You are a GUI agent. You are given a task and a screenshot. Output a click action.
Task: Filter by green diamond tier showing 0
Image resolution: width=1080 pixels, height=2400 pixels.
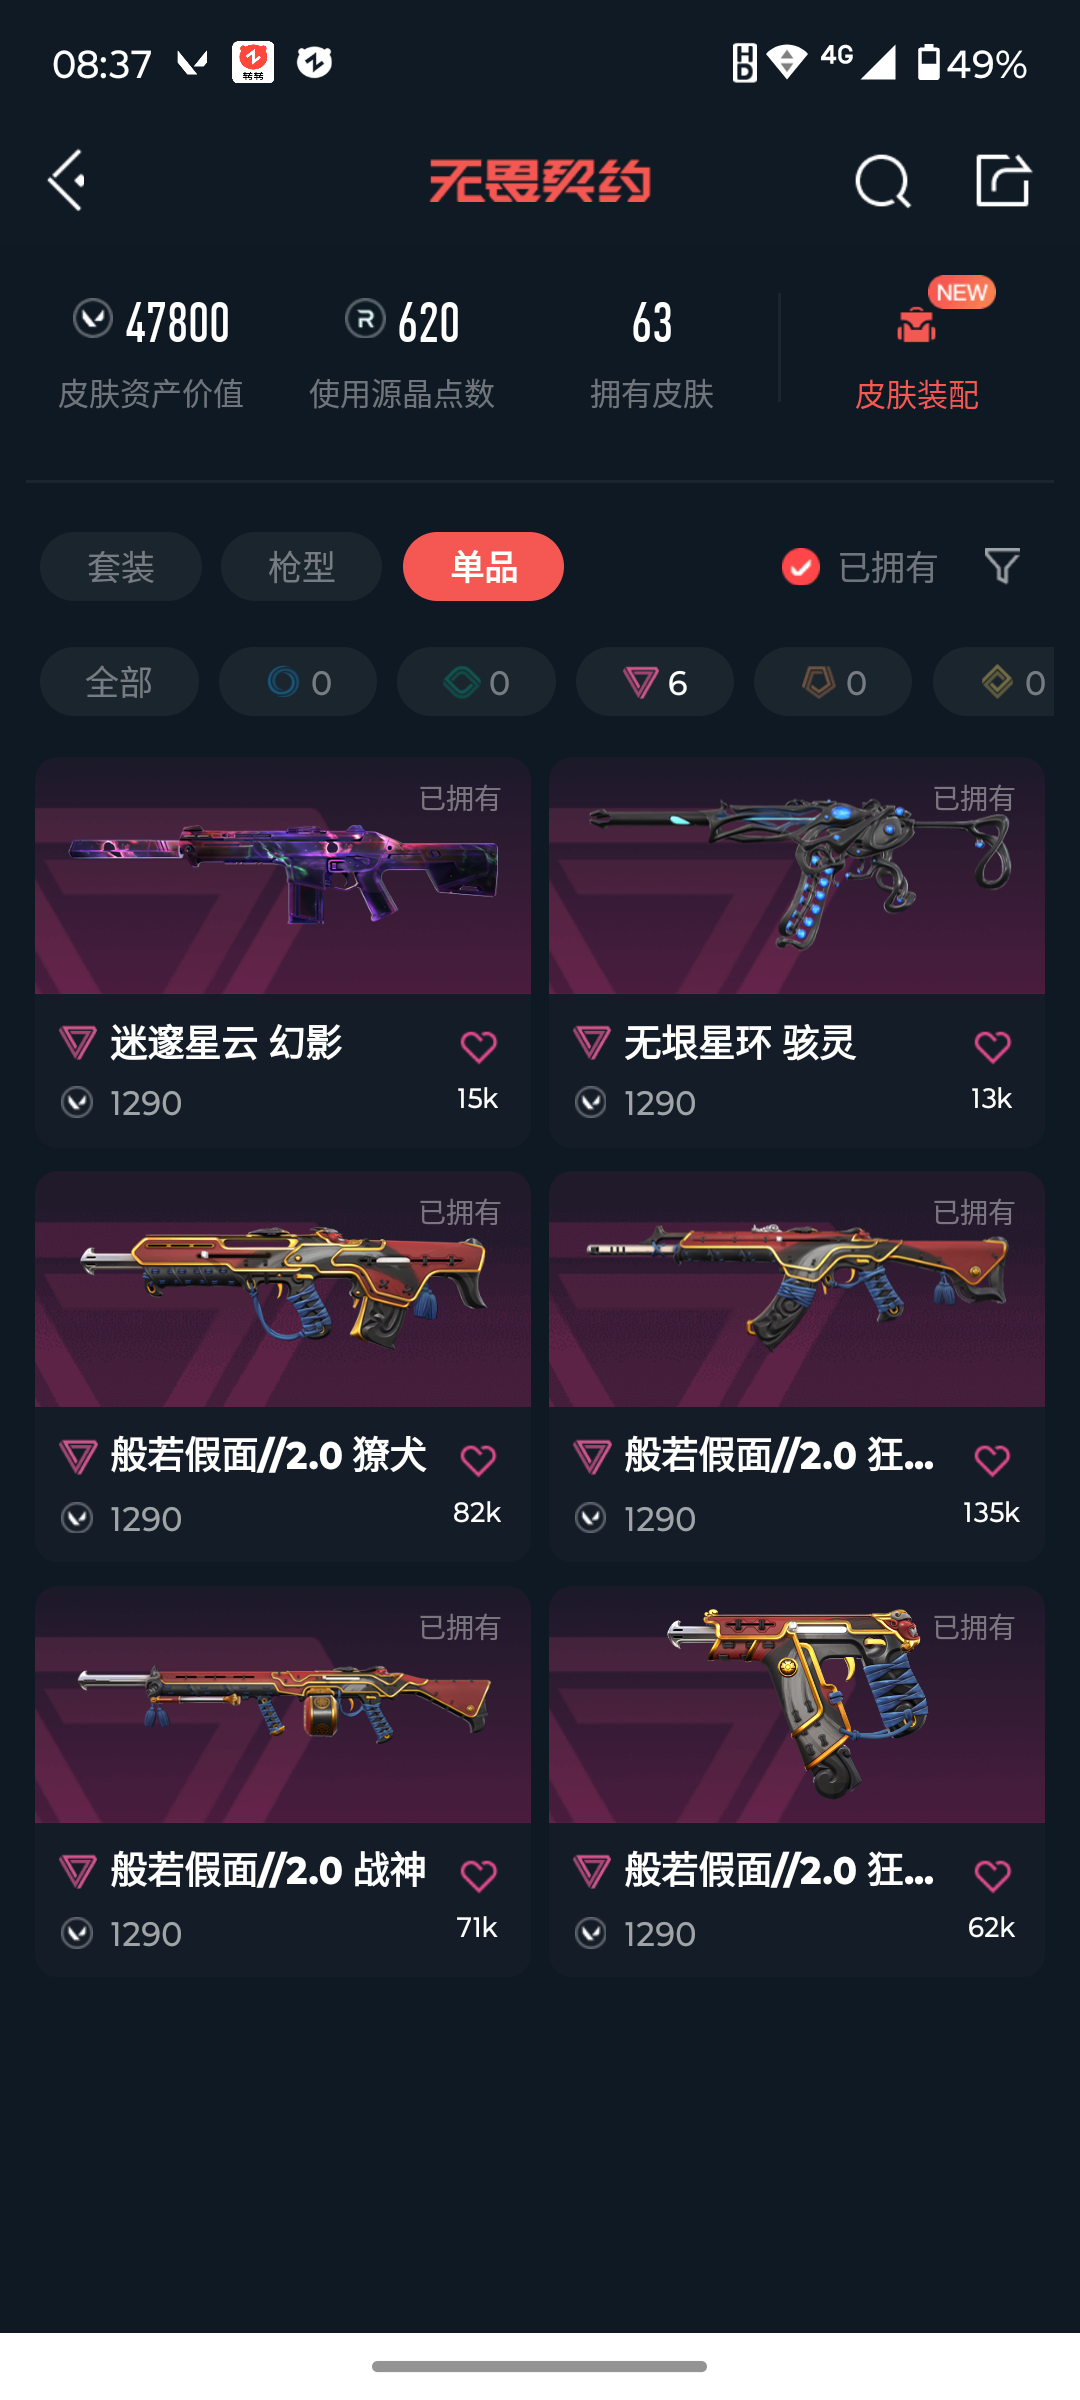[x=476, y=682]
